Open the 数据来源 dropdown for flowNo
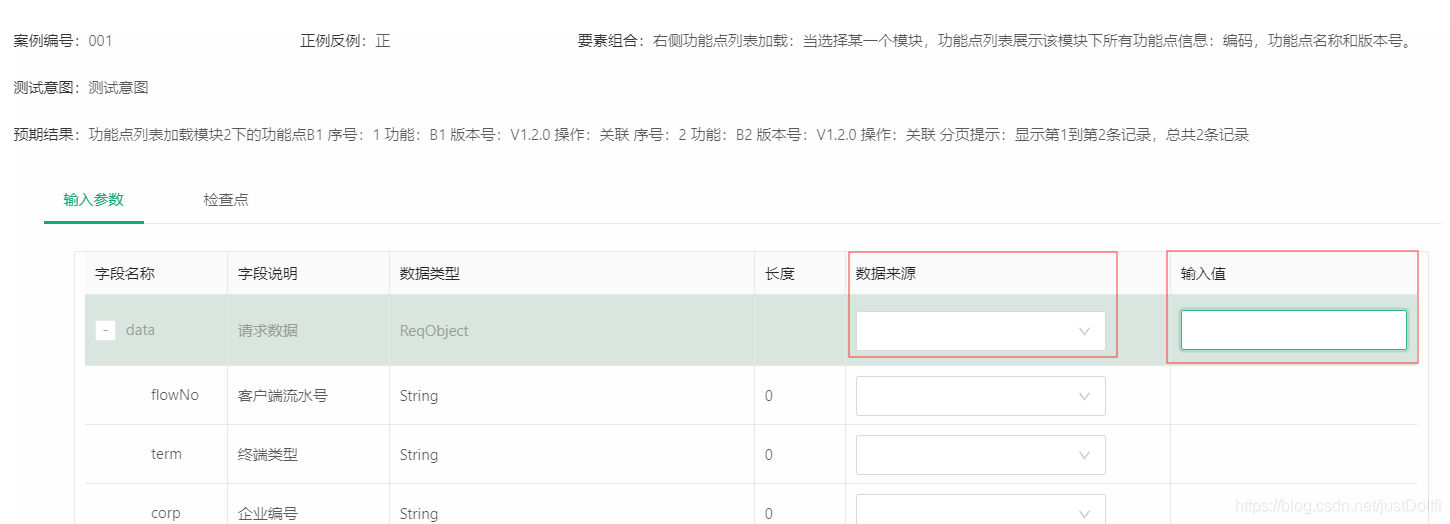The image size is (1450, 524). (980, 396)
